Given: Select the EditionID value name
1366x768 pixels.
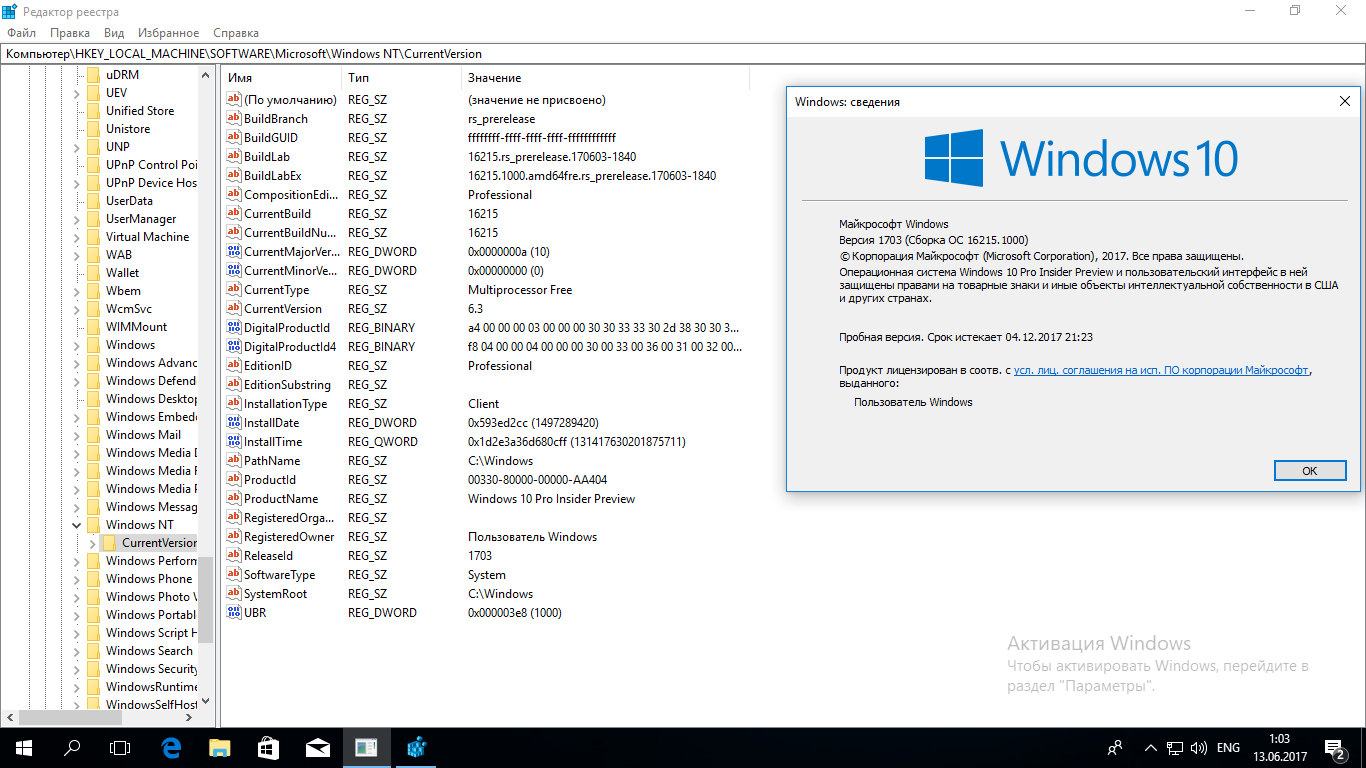Looking at the screenshot, I should point(268,366).
